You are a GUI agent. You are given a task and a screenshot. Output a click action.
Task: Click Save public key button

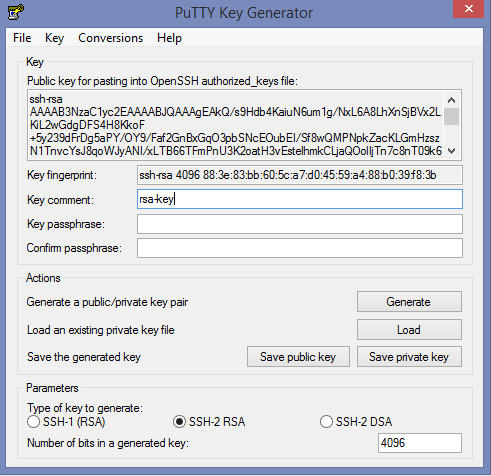[x=298, y=357]
